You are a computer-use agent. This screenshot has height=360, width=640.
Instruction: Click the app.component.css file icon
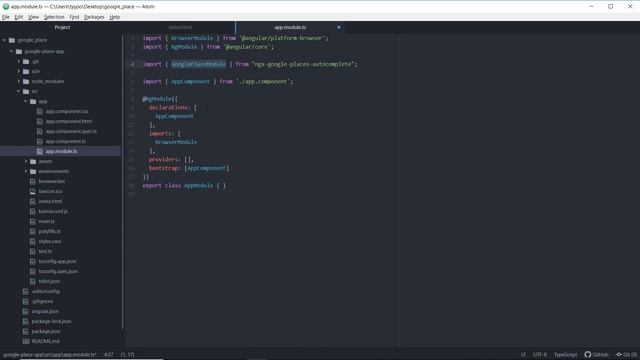(x=40, y=111)
